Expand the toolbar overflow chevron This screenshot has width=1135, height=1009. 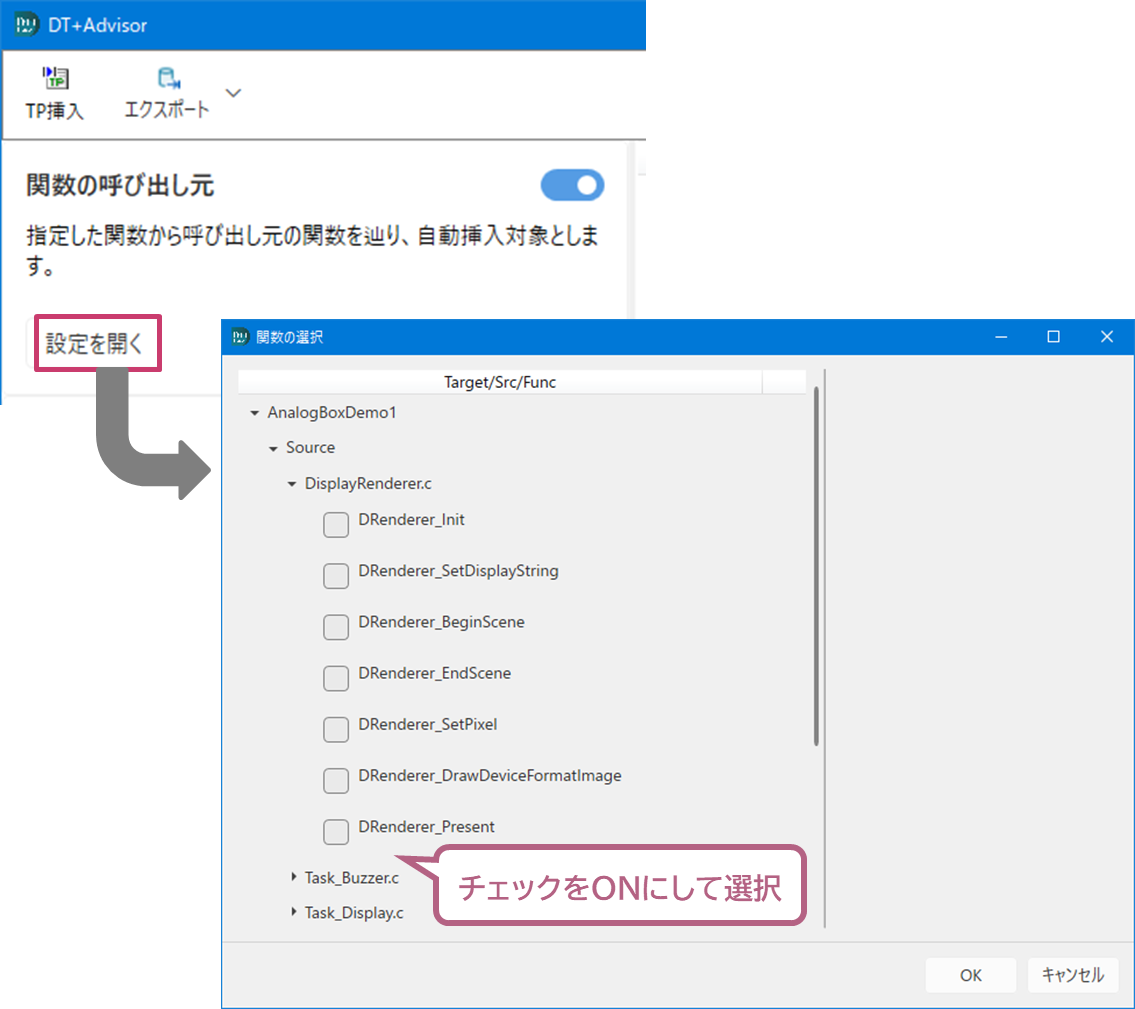point(233,93)
